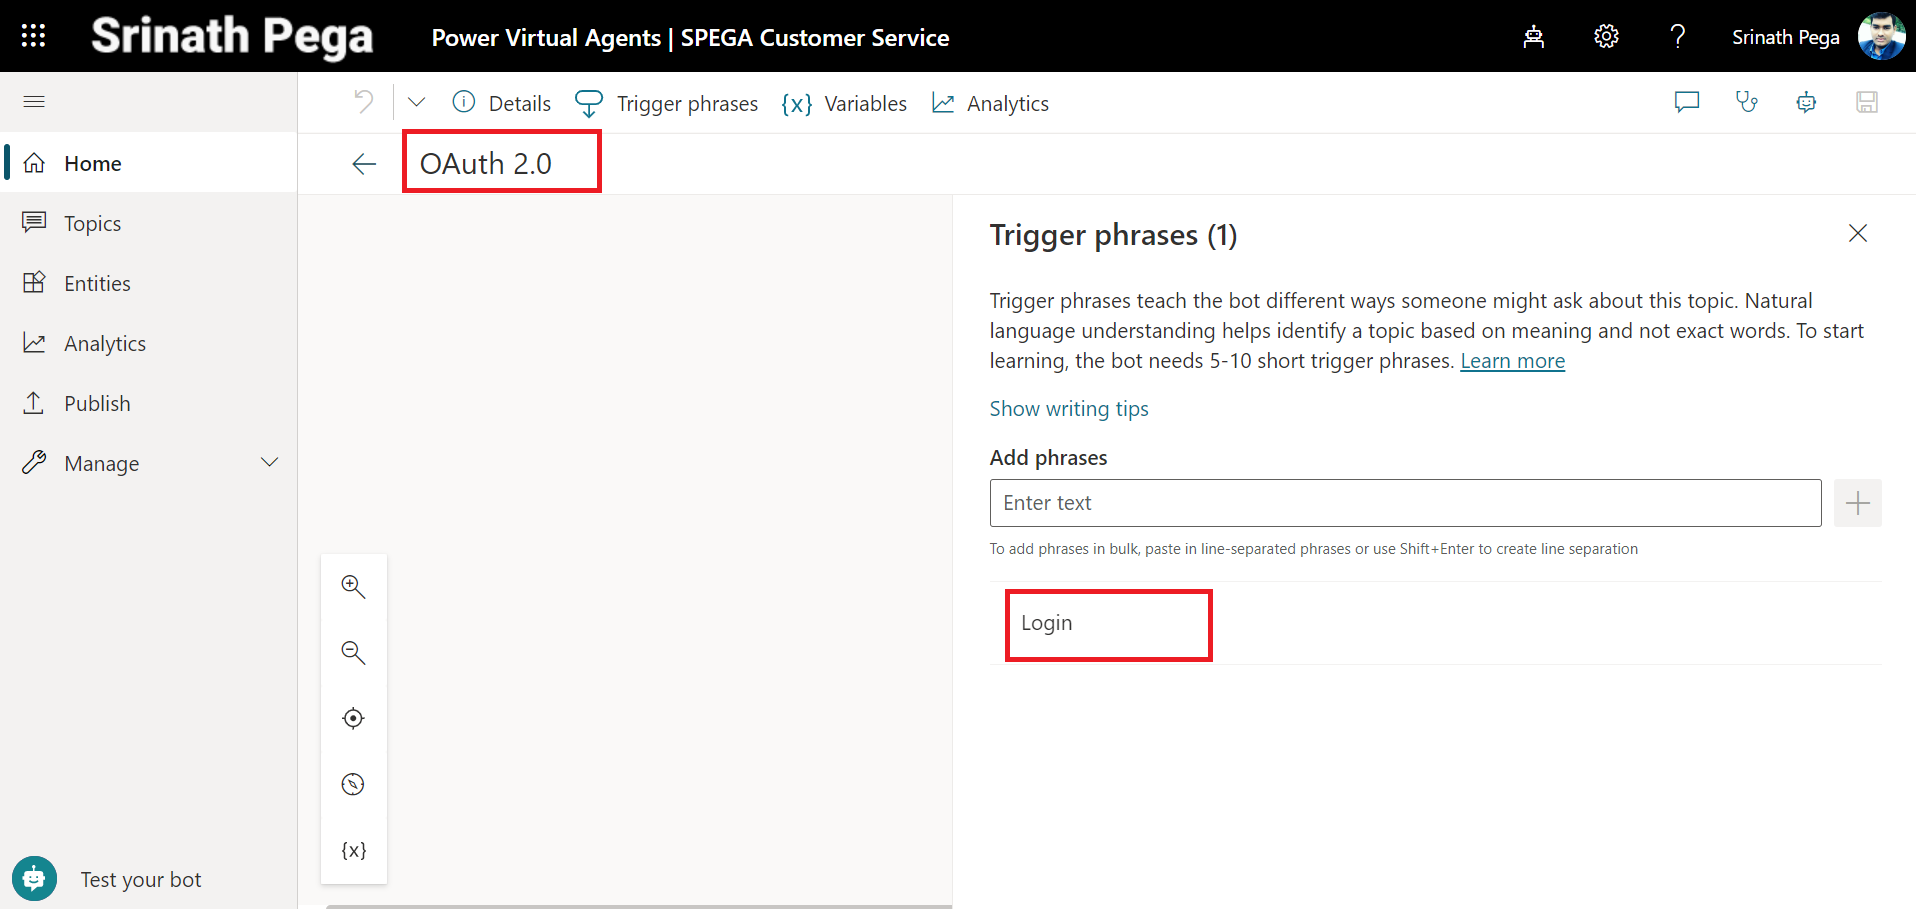Click the back arrow beside OAuth 2.0
The width and height of the screenshot is (1916, 909).
364,164
